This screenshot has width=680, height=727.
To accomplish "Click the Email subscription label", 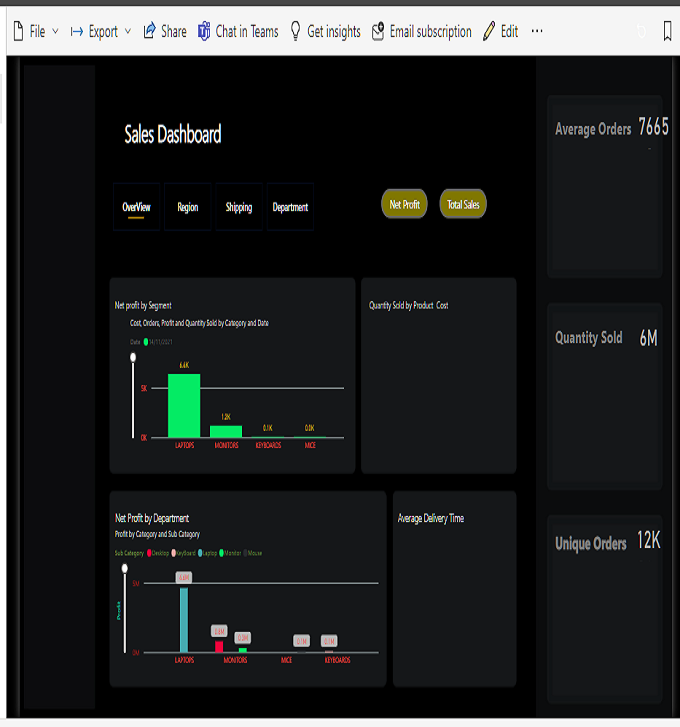I will [x=431, y=32].
